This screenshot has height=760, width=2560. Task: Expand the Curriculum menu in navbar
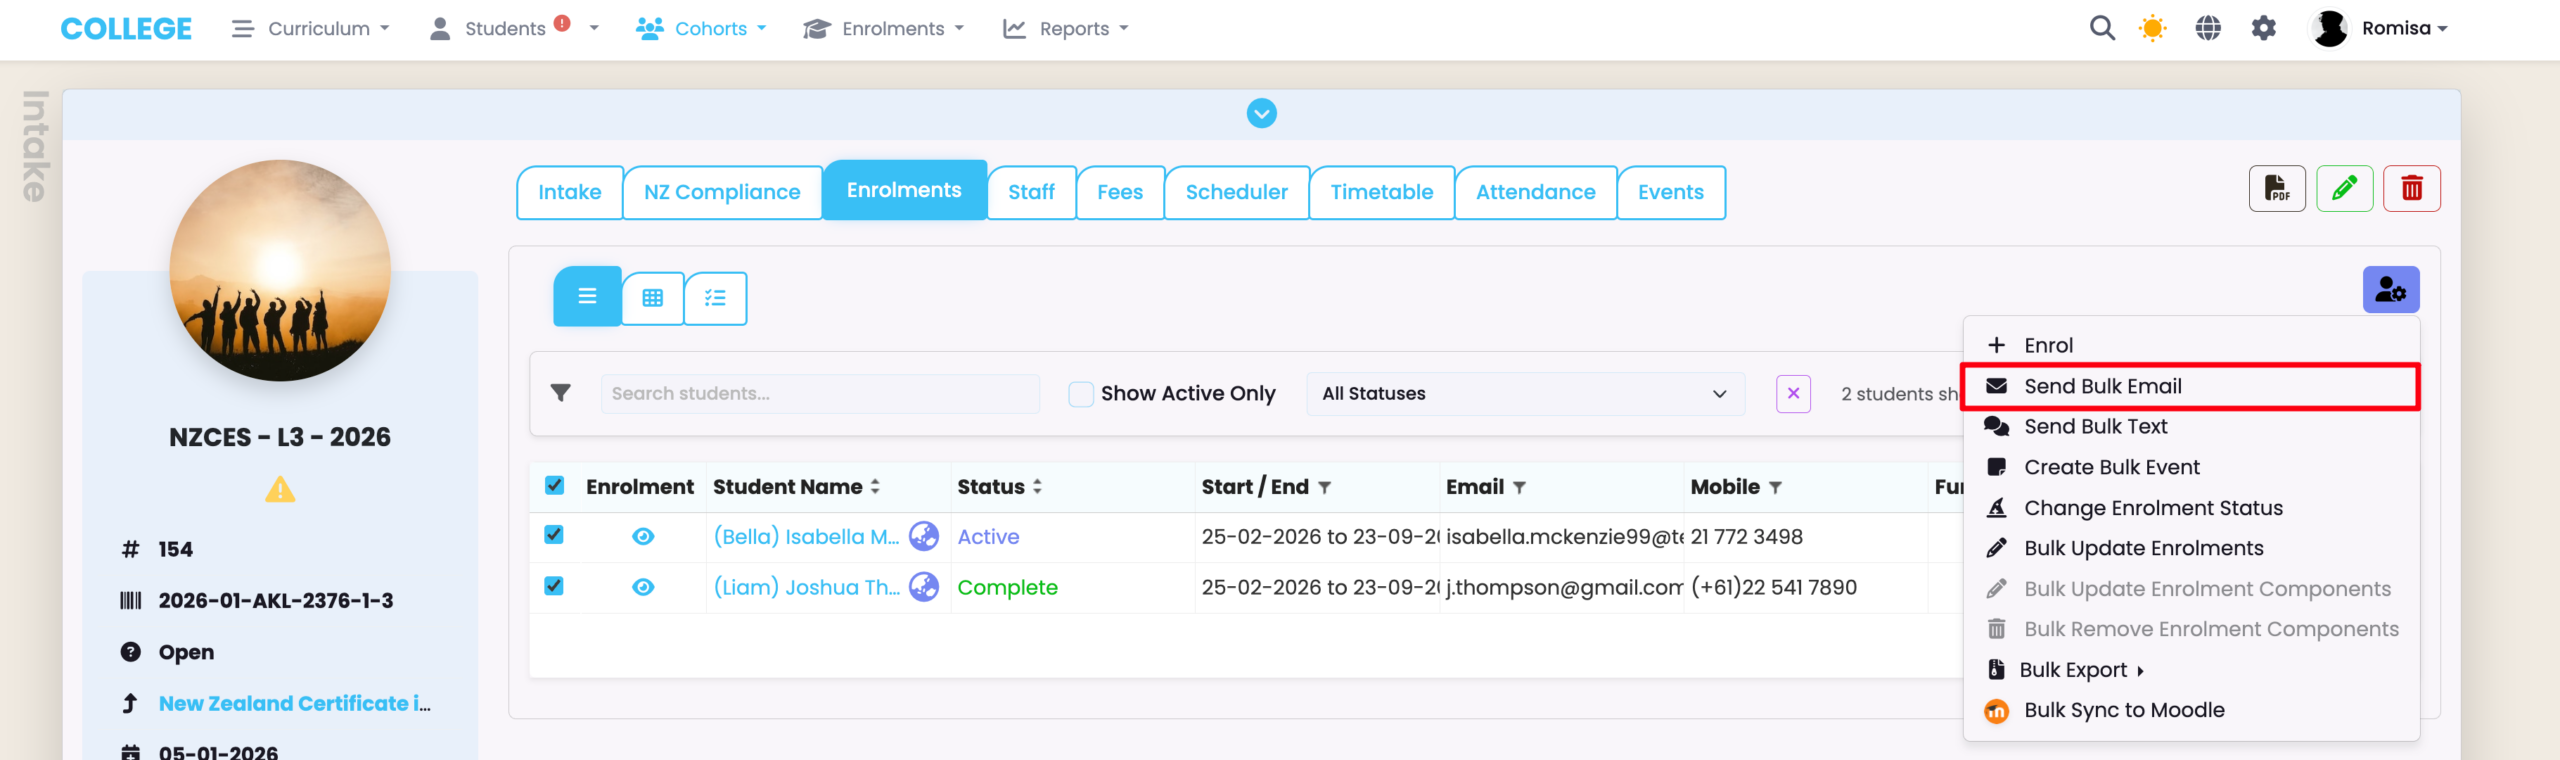click(x=310, y=28)
